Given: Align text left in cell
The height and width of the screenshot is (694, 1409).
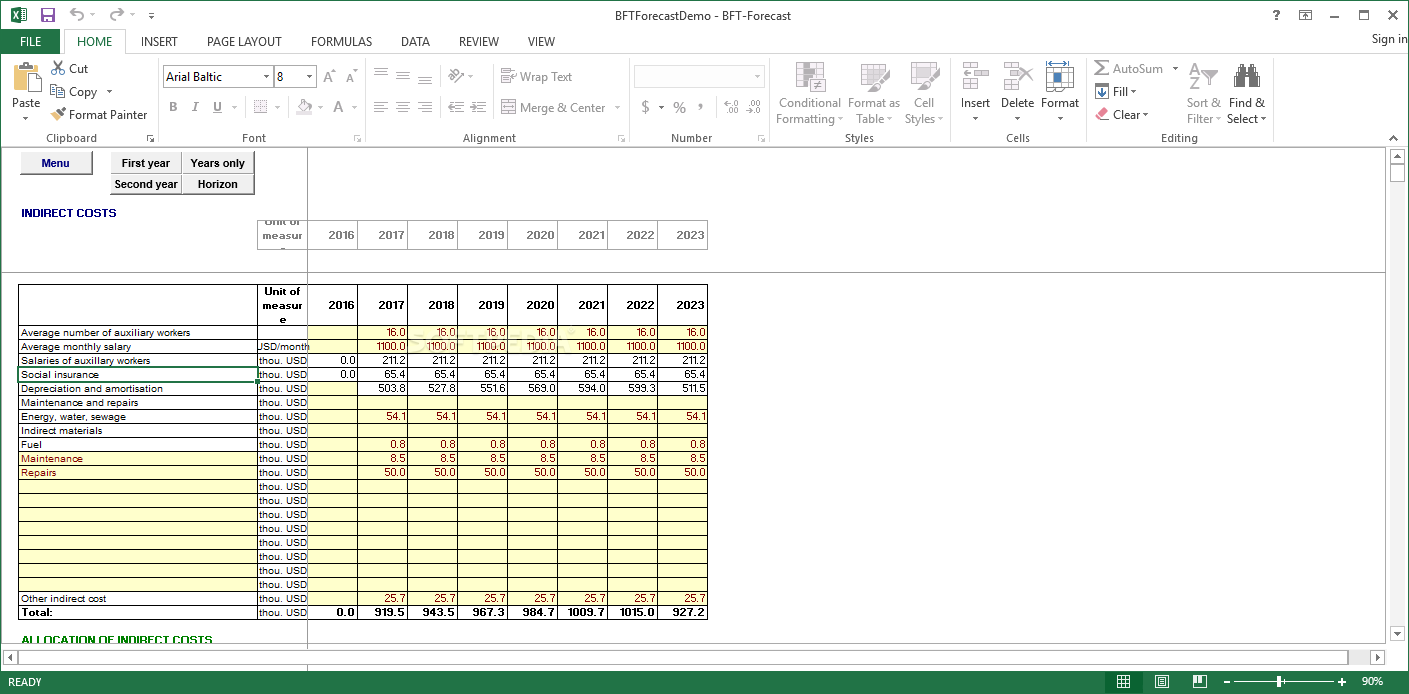Looking at the screenshot, I should pos(381,107).
